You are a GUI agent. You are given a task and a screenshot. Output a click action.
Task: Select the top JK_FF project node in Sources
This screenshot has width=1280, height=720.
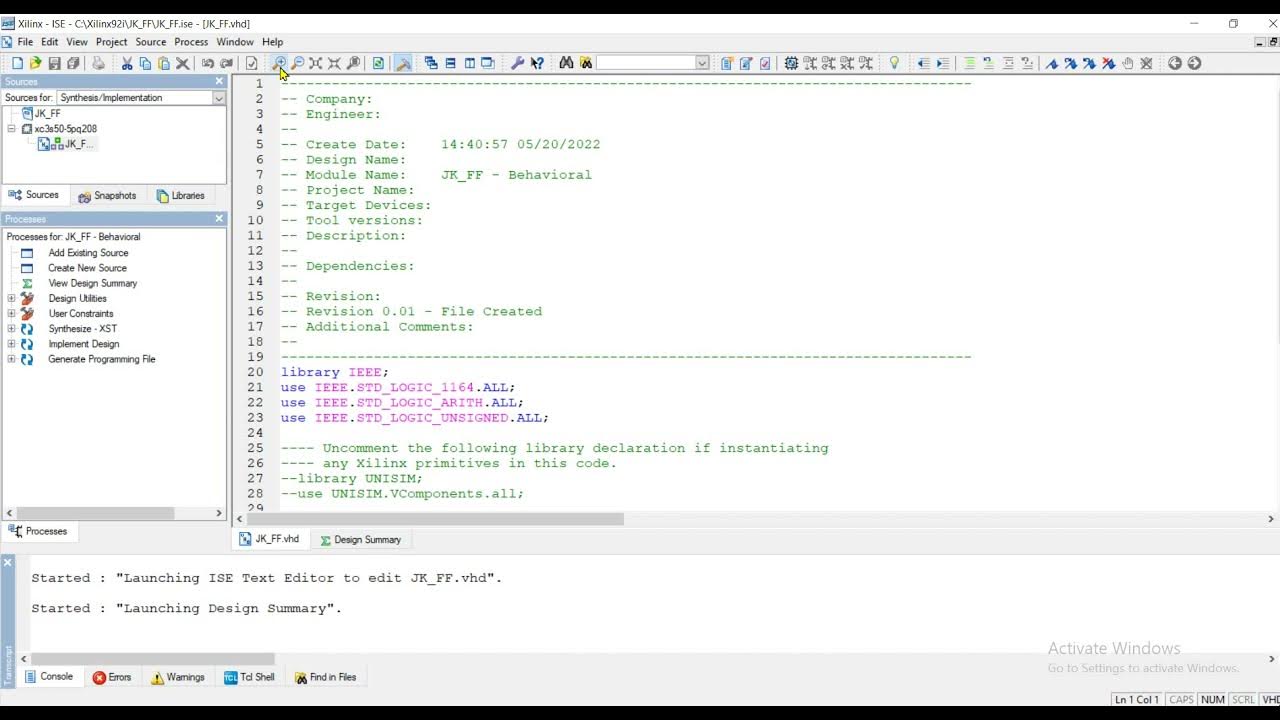47,114
